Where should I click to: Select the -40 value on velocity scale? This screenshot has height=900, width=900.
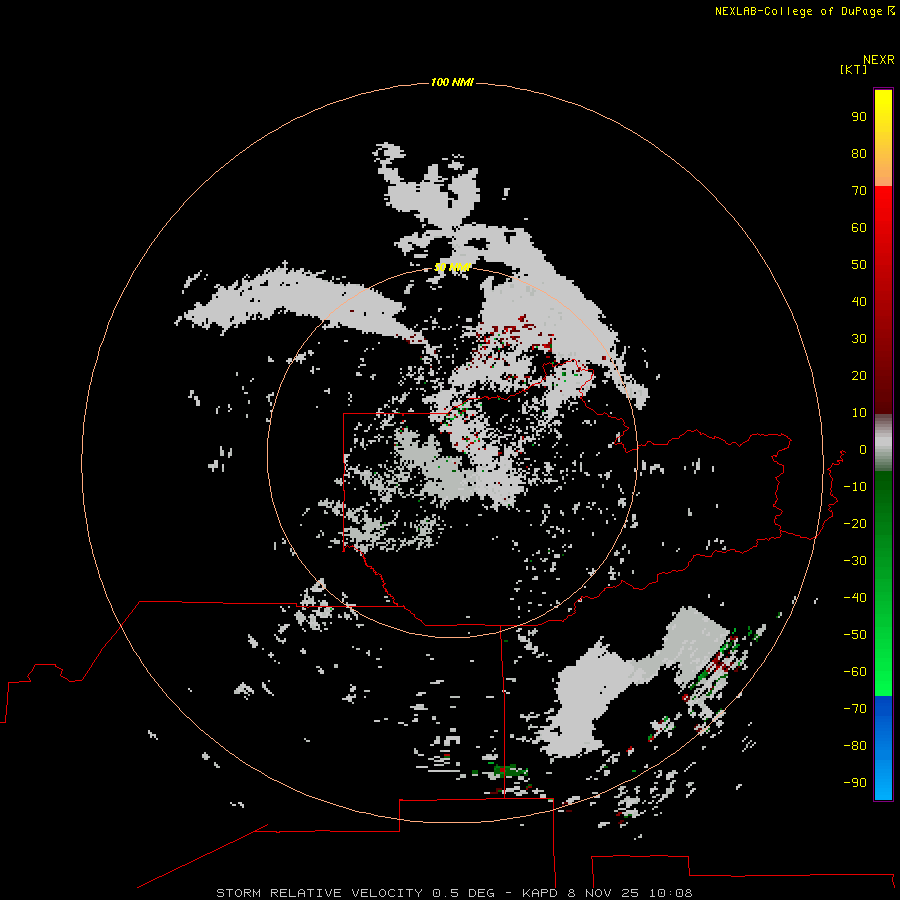point(855,598)
